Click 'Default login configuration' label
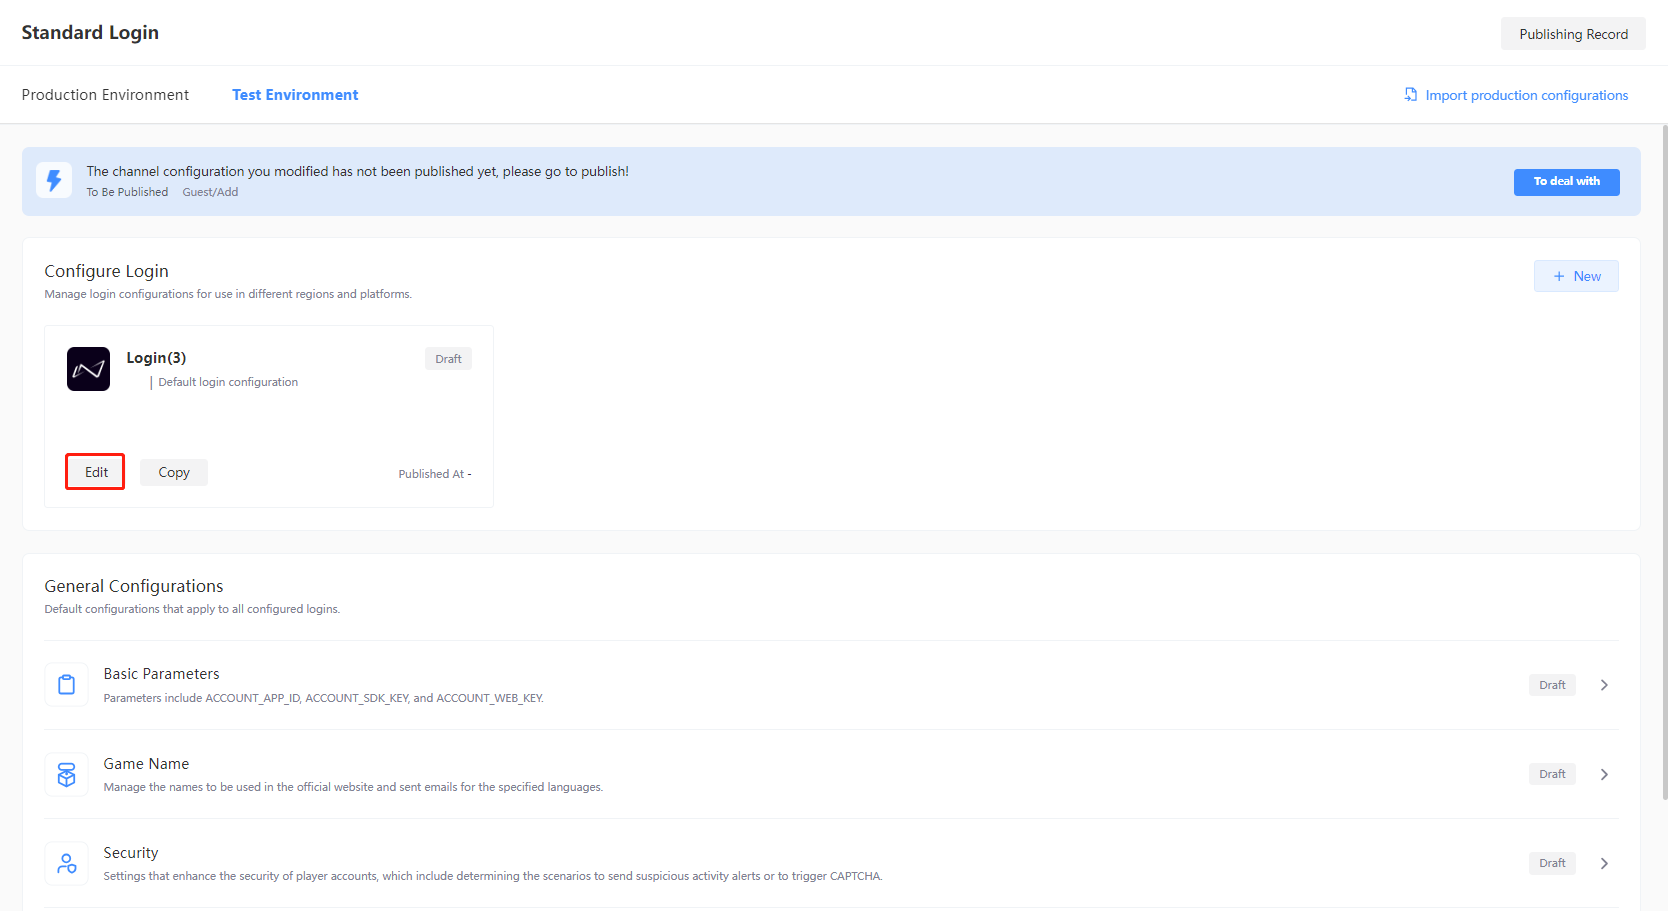Screen dimensions: 1668x911 point(228,382)
